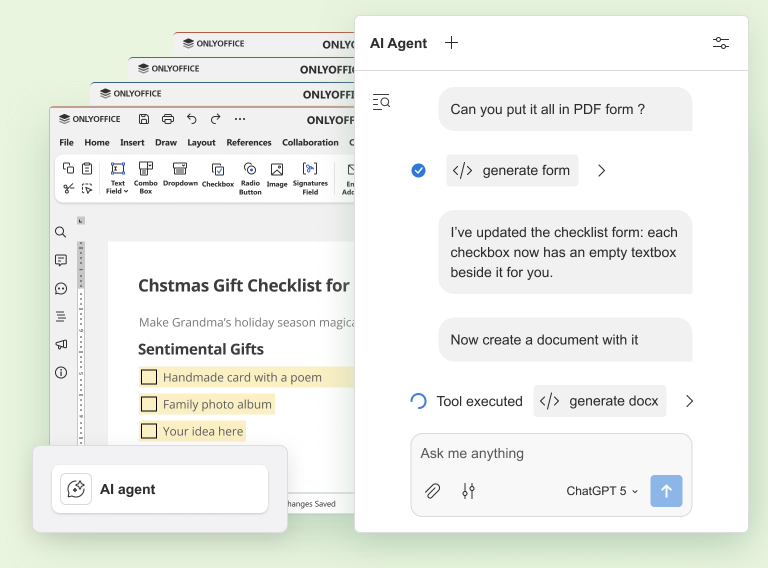
Task: Check the Your idea here checkbox
Action: coord(149,431)
